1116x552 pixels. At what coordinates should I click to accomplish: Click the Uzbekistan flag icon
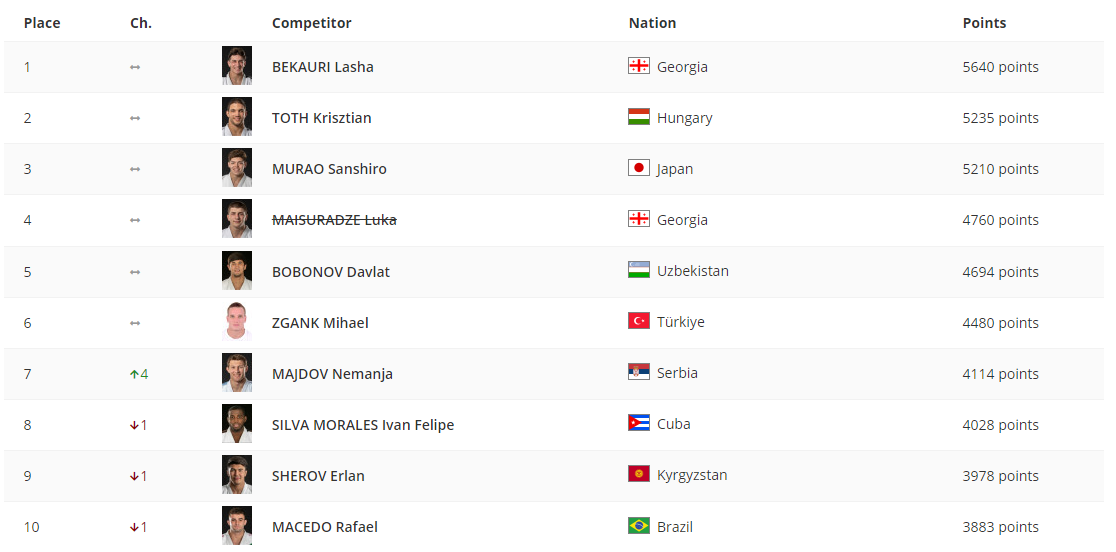tap(638, 270)
